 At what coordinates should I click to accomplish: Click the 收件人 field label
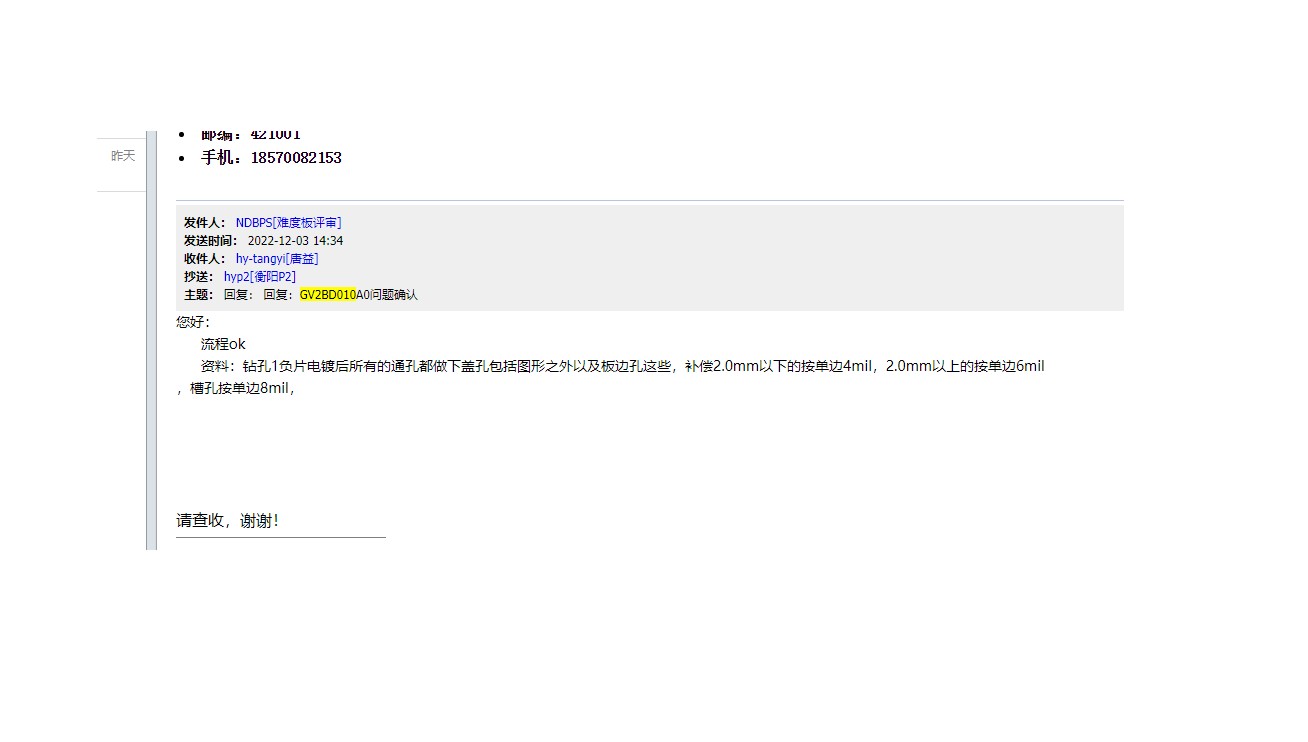tap(205, 259)
